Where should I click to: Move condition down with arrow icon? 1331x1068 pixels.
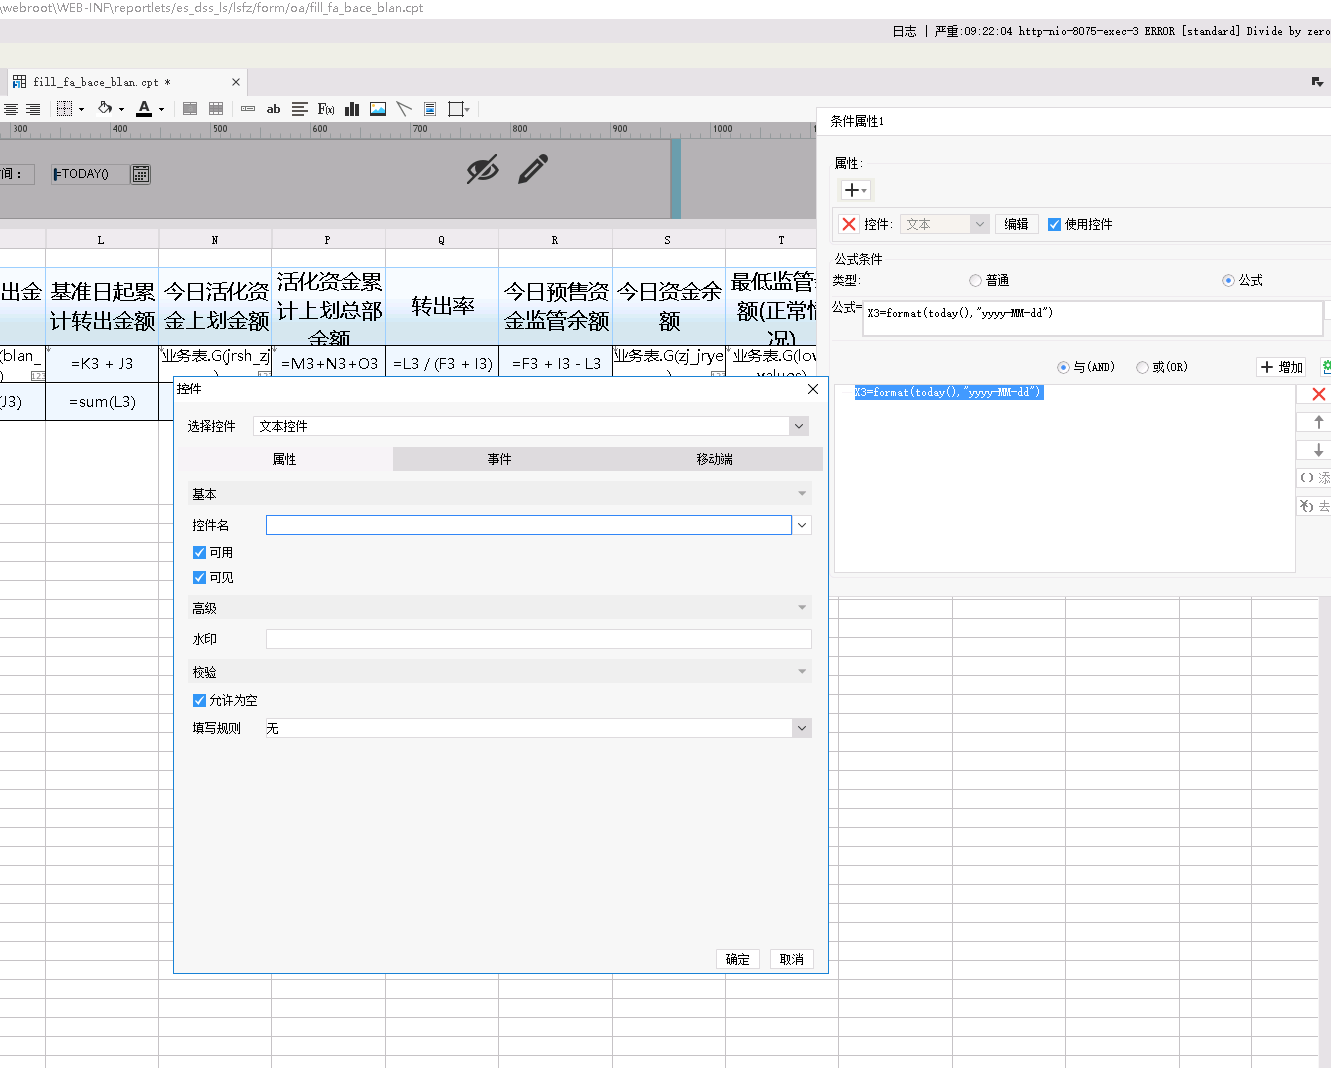pyautogui.click(x=1318, y=450)
